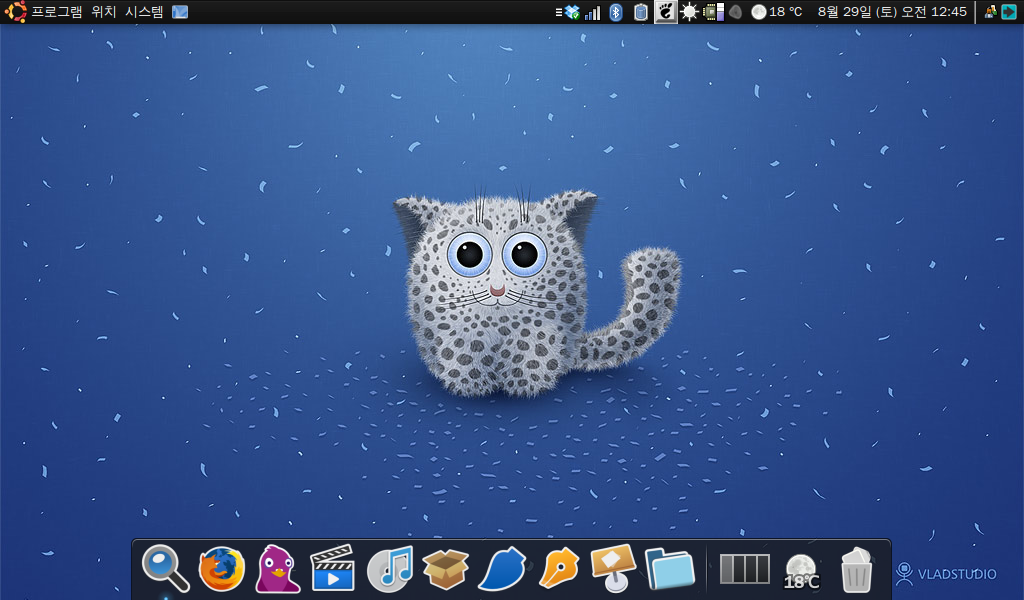
Task: Open the blue folder in the dock
Action: [669, 569]
